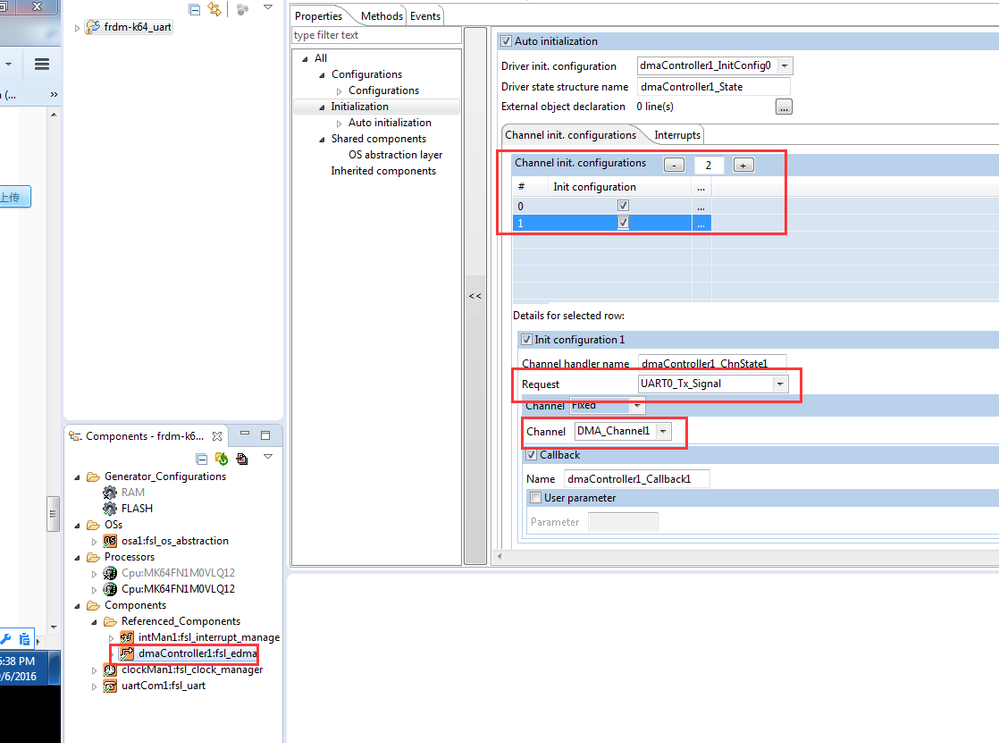Click link-with-editor icon in project panel
Screen dimensions: 999x743
pyautogui.click(x=215, y=10)
